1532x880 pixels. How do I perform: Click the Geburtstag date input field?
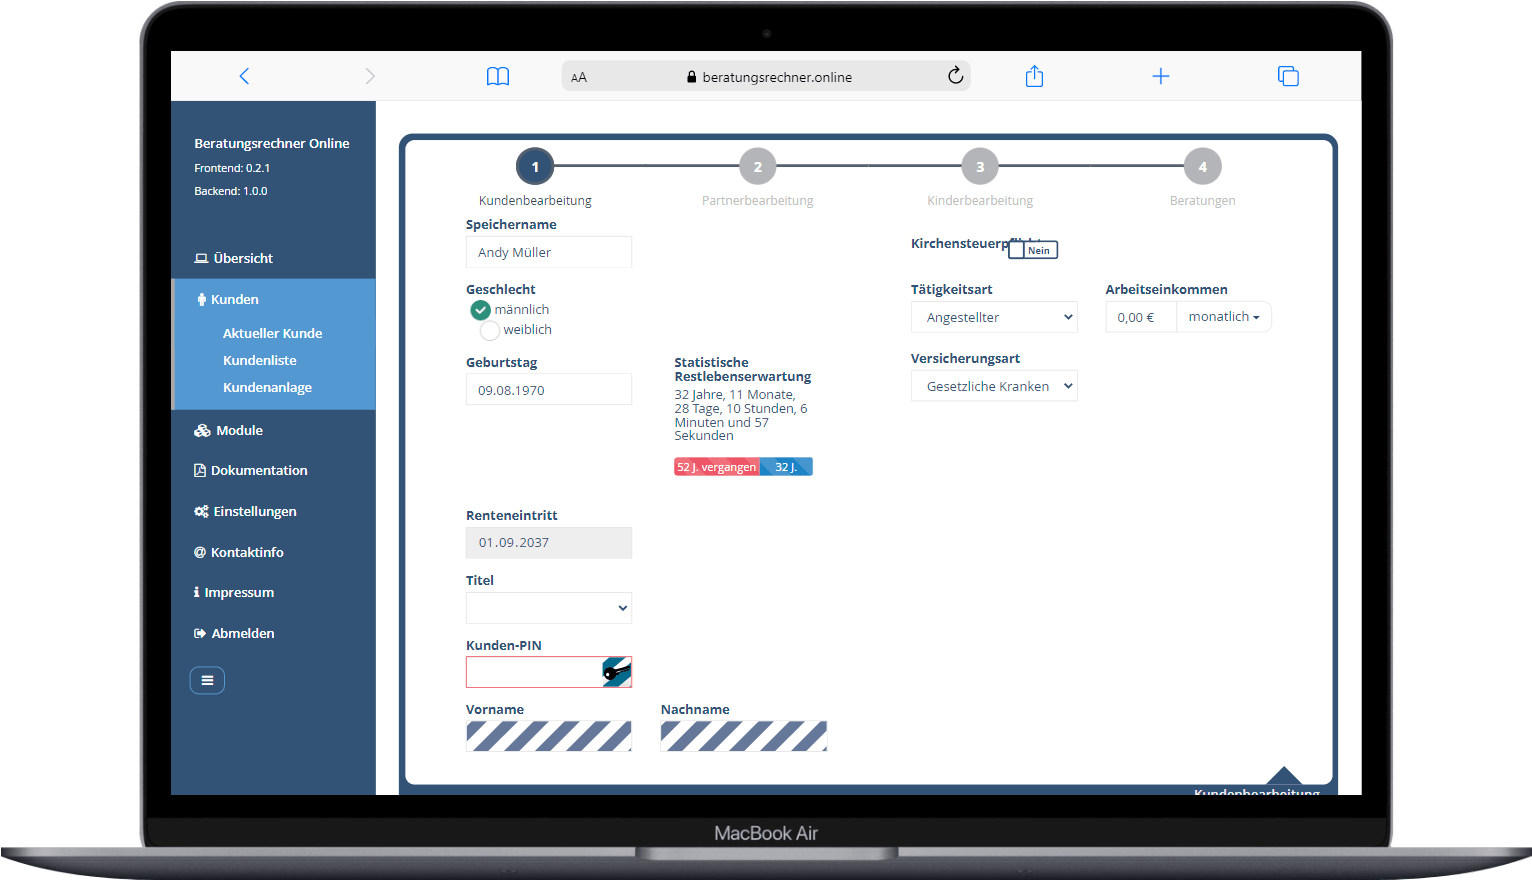(x=548, y=390)
